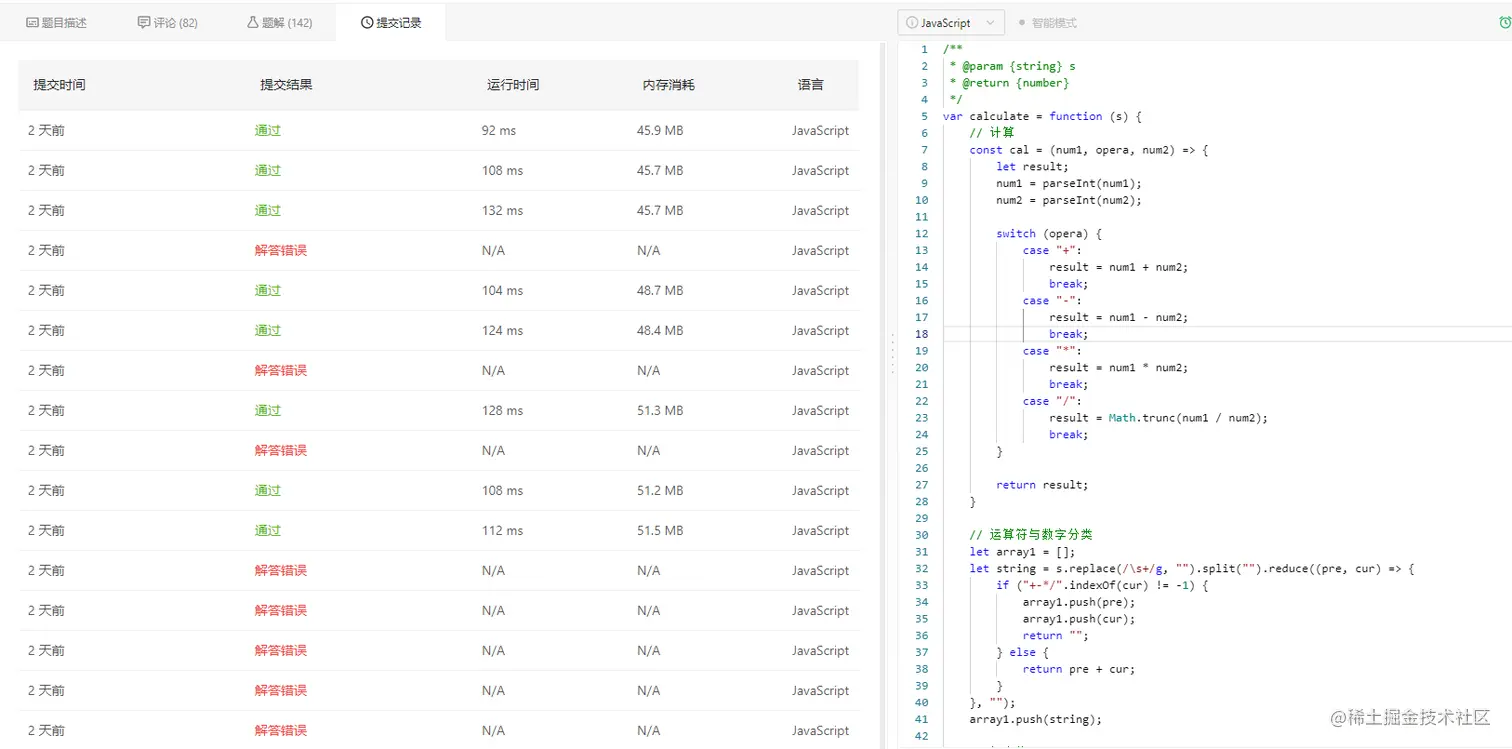This screenshot has width=1512, height=749.
Task: Click JavaScript in the 92 ms row
Action: tap(820, 130)
